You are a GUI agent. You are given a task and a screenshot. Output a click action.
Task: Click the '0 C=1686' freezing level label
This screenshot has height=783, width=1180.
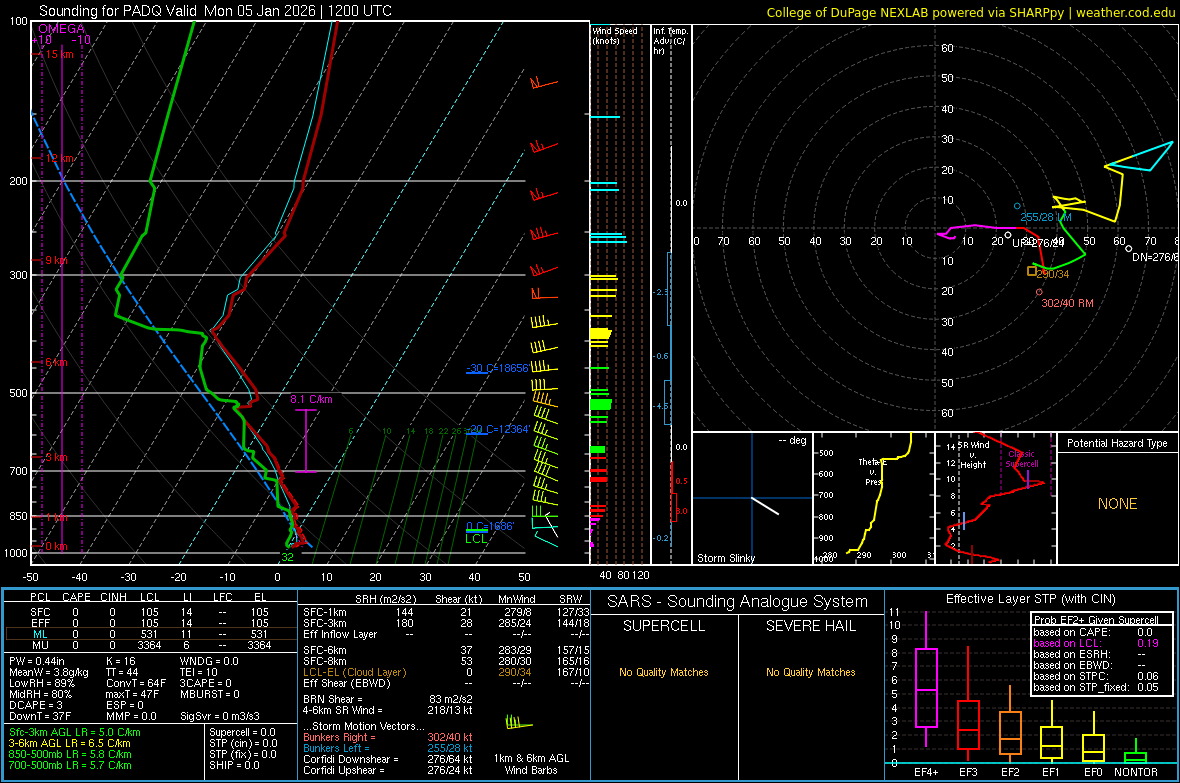pyautogui.click(x=490, y=526)
